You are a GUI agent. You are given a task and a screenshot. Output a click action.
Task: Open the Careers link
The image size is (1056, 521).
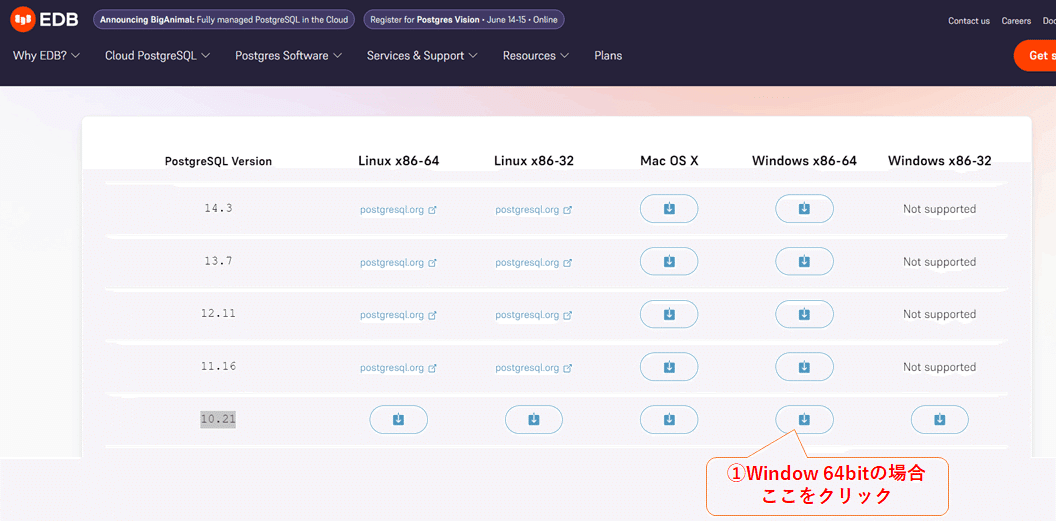coord(1016,21)
